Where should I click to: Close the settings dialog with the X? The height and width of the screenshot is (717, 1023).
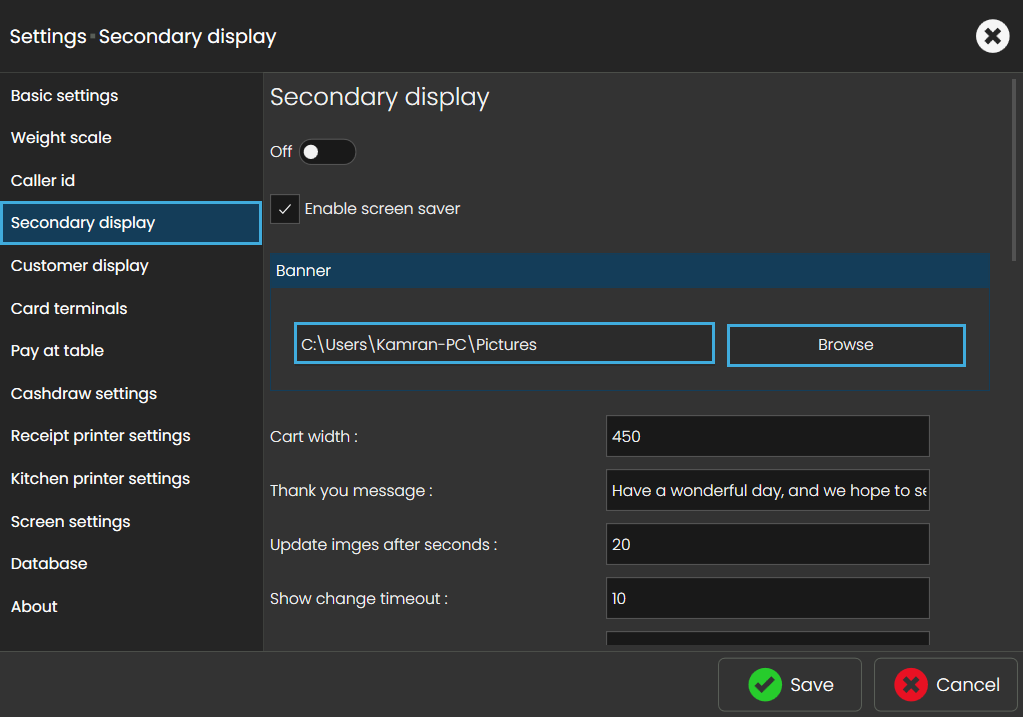[x=992, y=37]
